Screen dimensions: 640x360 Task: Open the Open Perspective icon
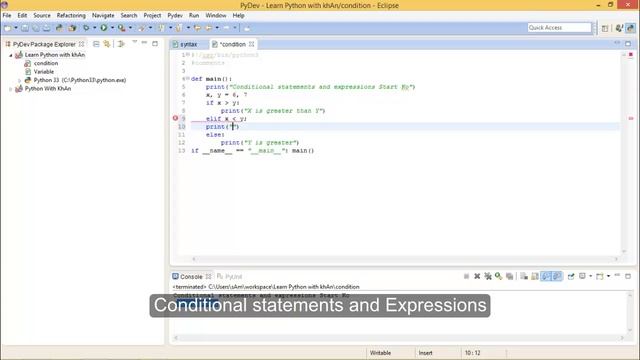click(x=605, y=28)
